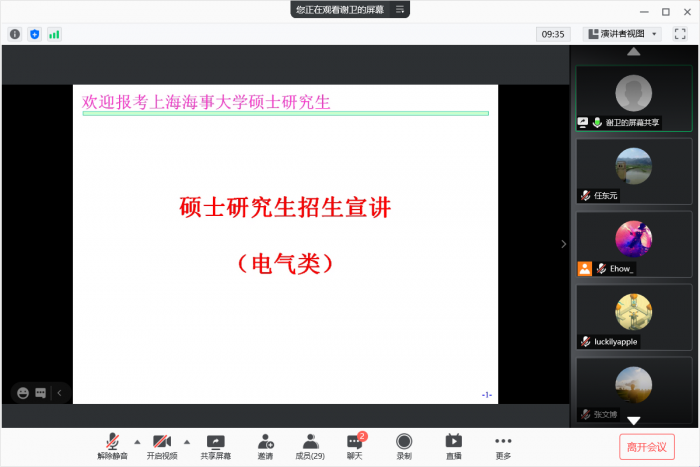Image resolution: width=700 pixels, height=467 pixels.
Task: Minimize the meeting window
Action: 644,12
